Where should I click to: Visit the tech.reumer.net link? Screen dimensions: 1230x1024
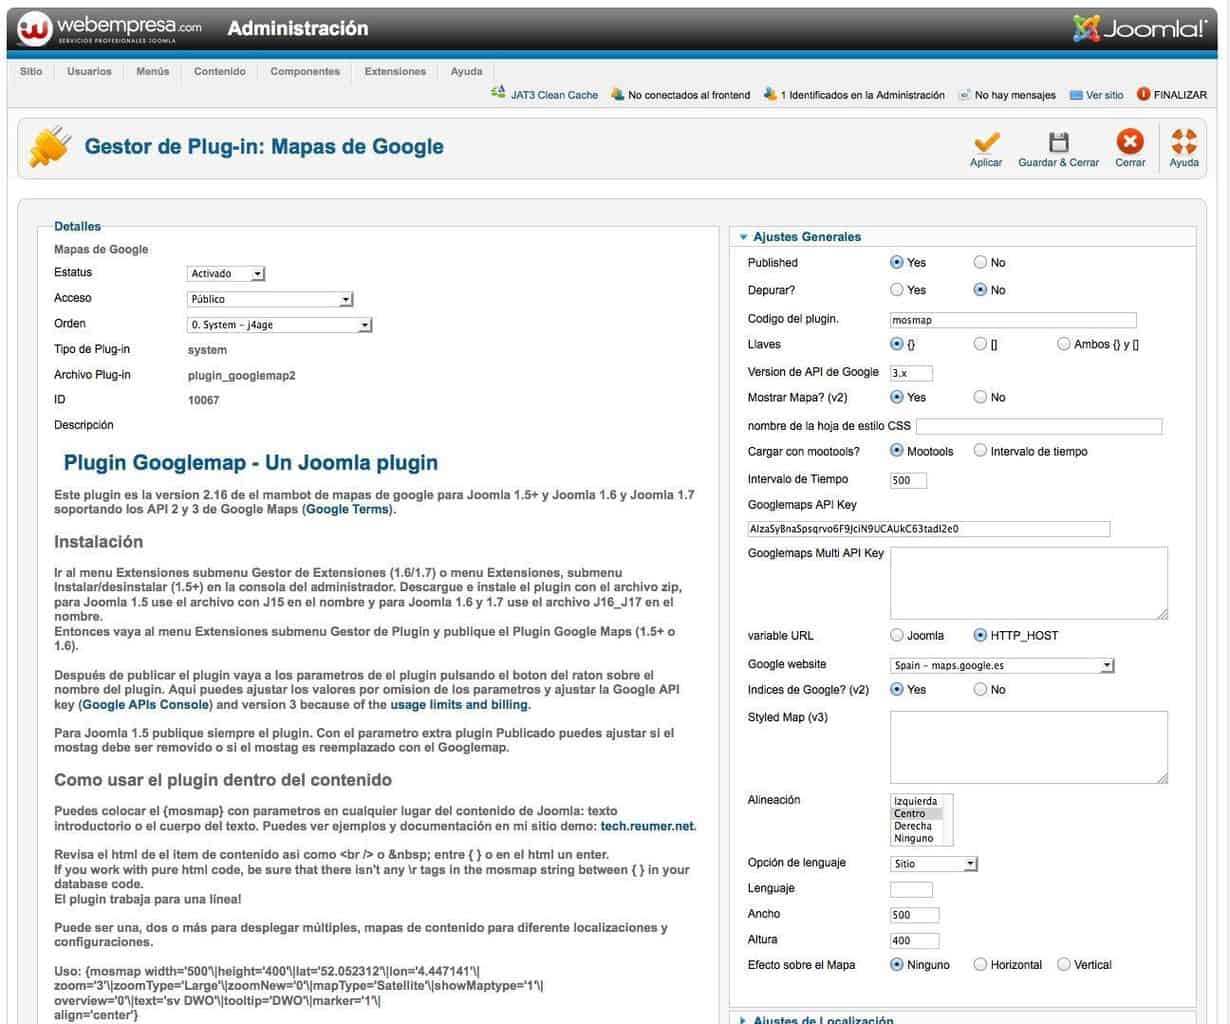pos(647,826)
